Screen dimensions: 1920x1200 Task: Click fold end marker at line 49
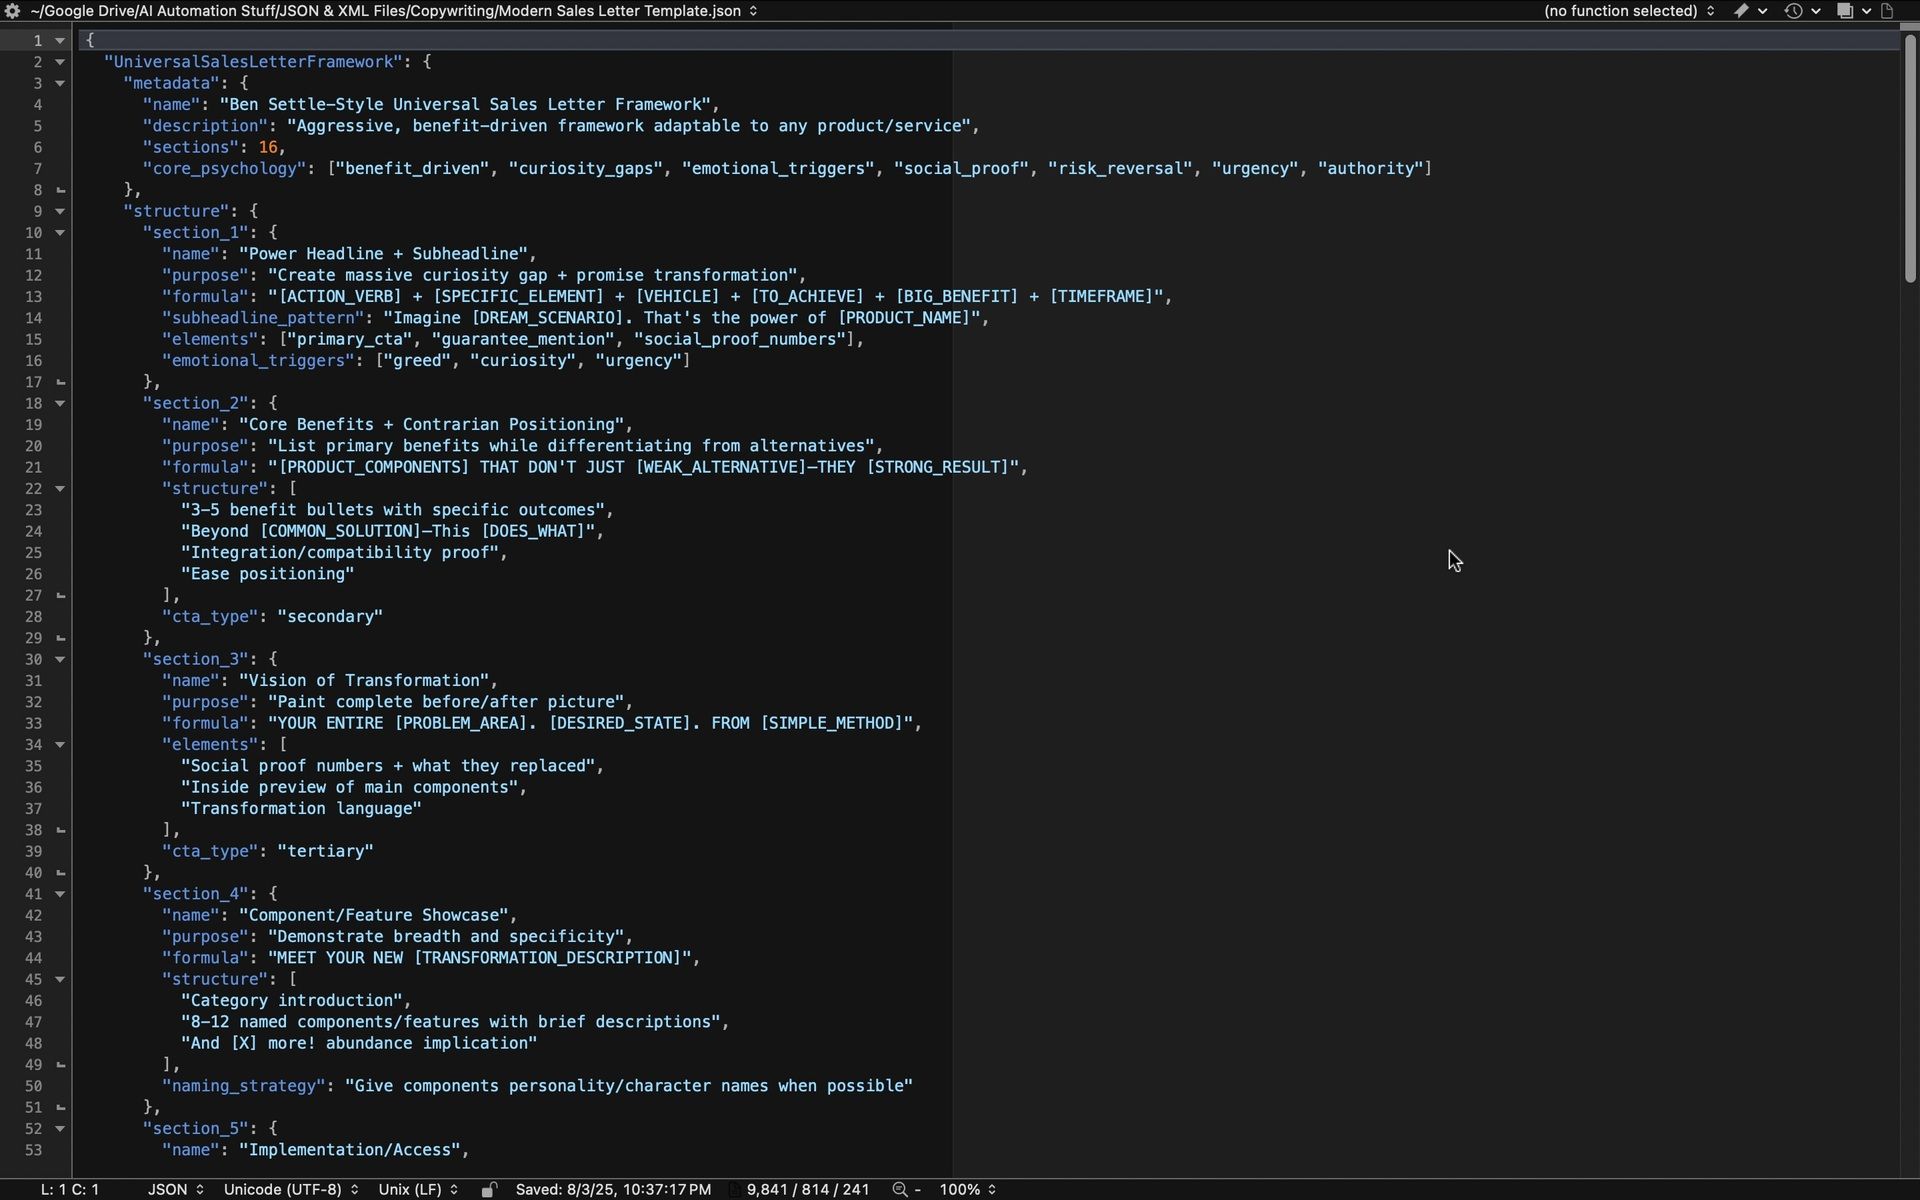coord(60,1065)
